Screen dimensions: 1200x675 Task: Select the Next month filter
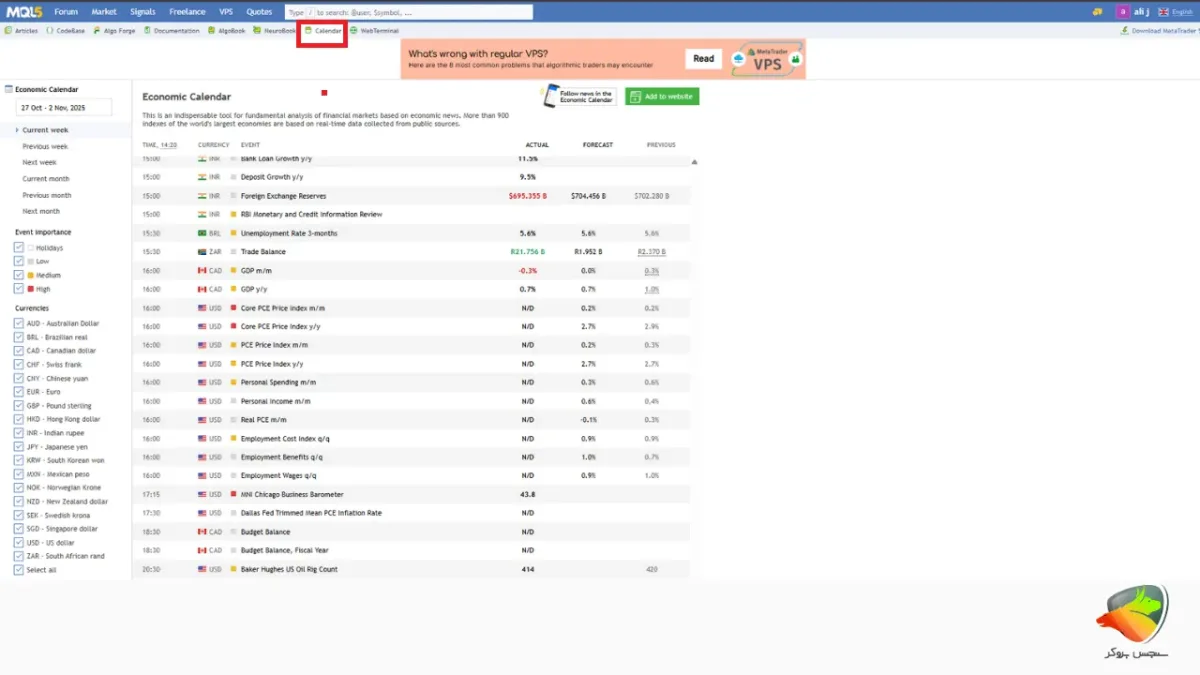41,211
